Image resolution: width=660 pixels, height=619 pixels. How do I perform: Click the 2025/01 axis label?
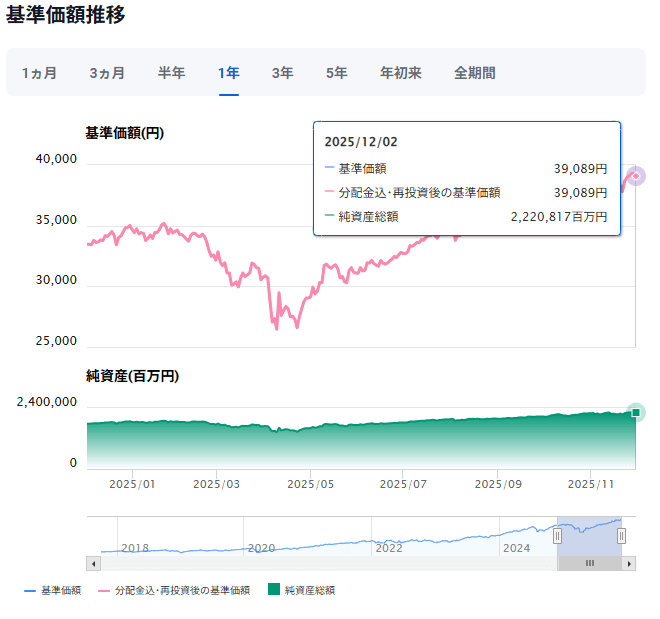coord(132,484)
